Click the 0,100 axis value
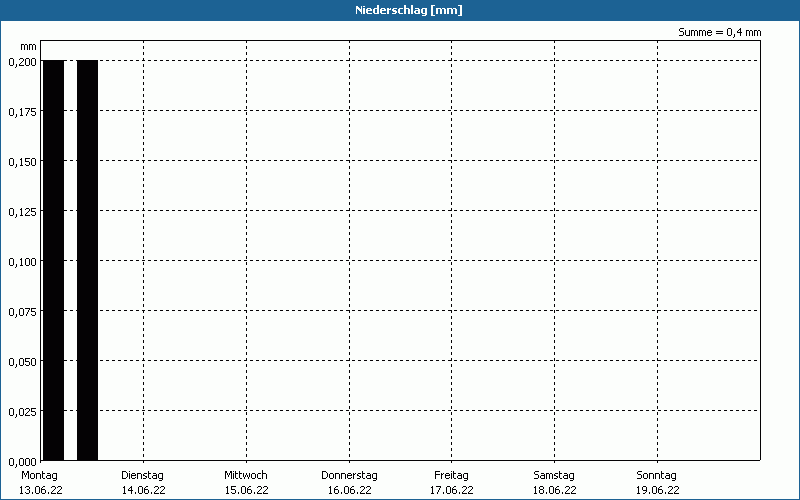800x500 pixels. [22, 262]
